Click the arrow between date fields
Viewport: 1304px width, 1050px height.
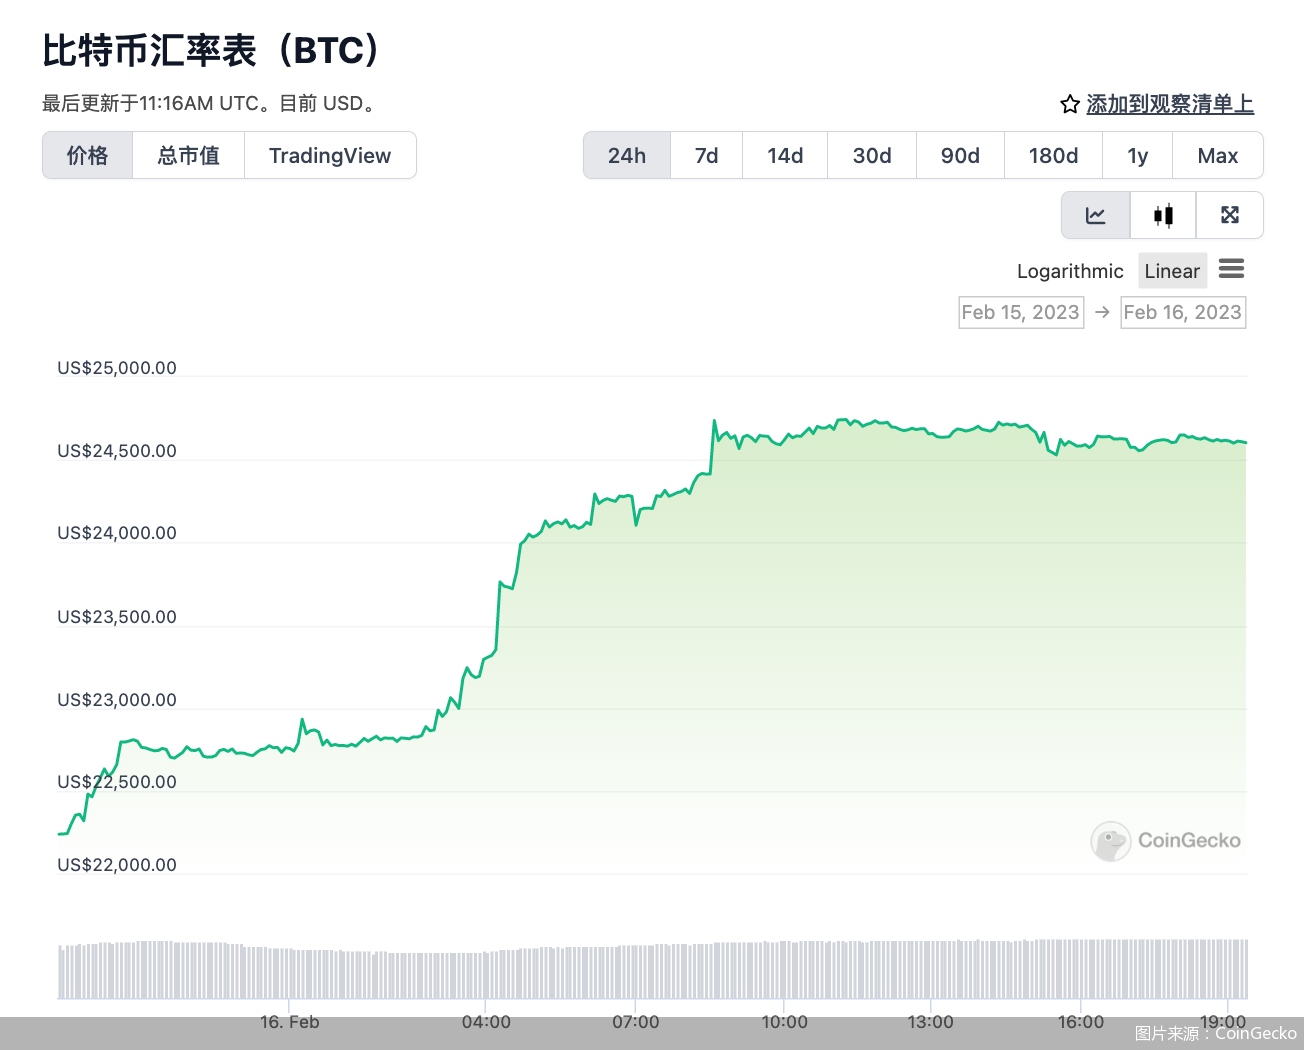(x=1101, y=312)
